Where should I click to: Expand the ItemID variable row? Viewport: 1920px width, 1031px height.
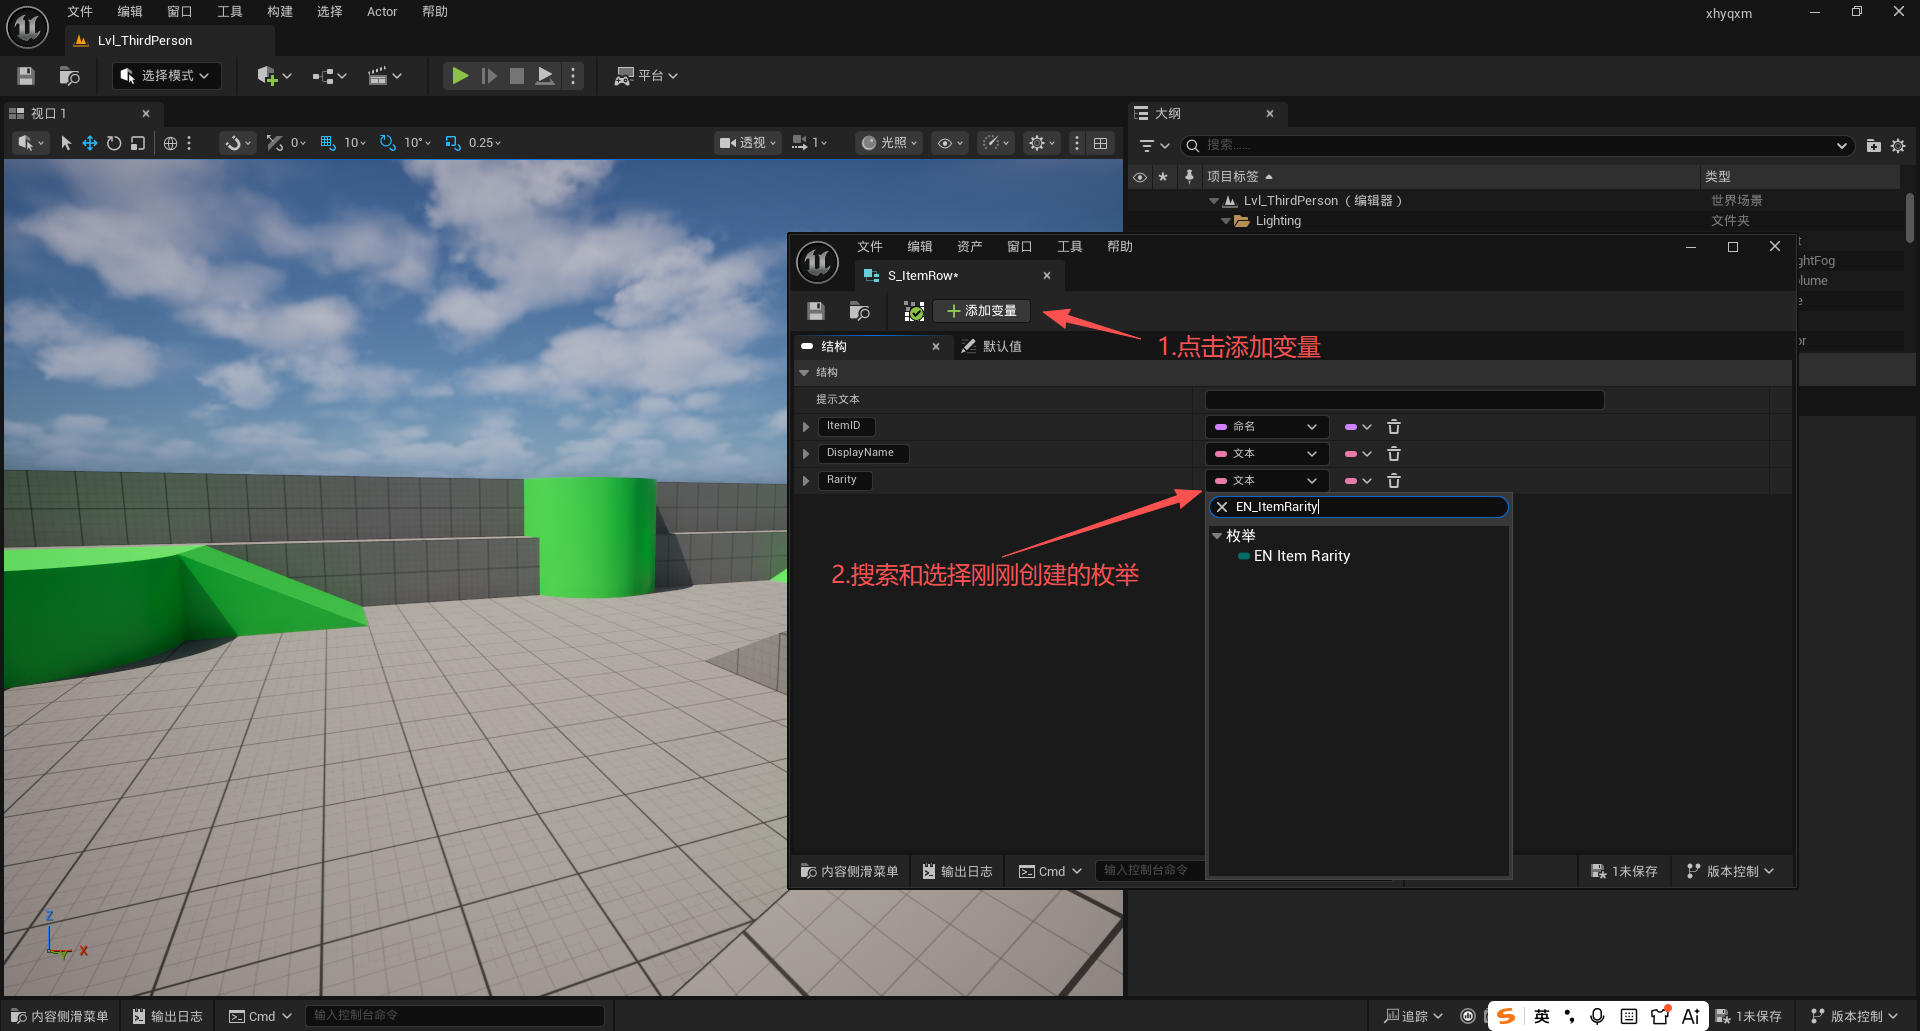tap(806, 427)
